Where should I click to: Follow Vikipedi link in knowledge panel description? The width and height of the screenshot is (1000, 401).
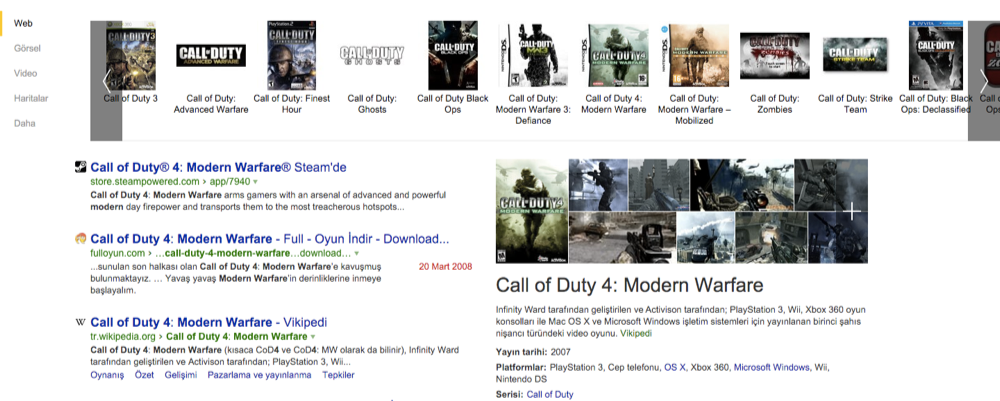click(x=636, y=333)
